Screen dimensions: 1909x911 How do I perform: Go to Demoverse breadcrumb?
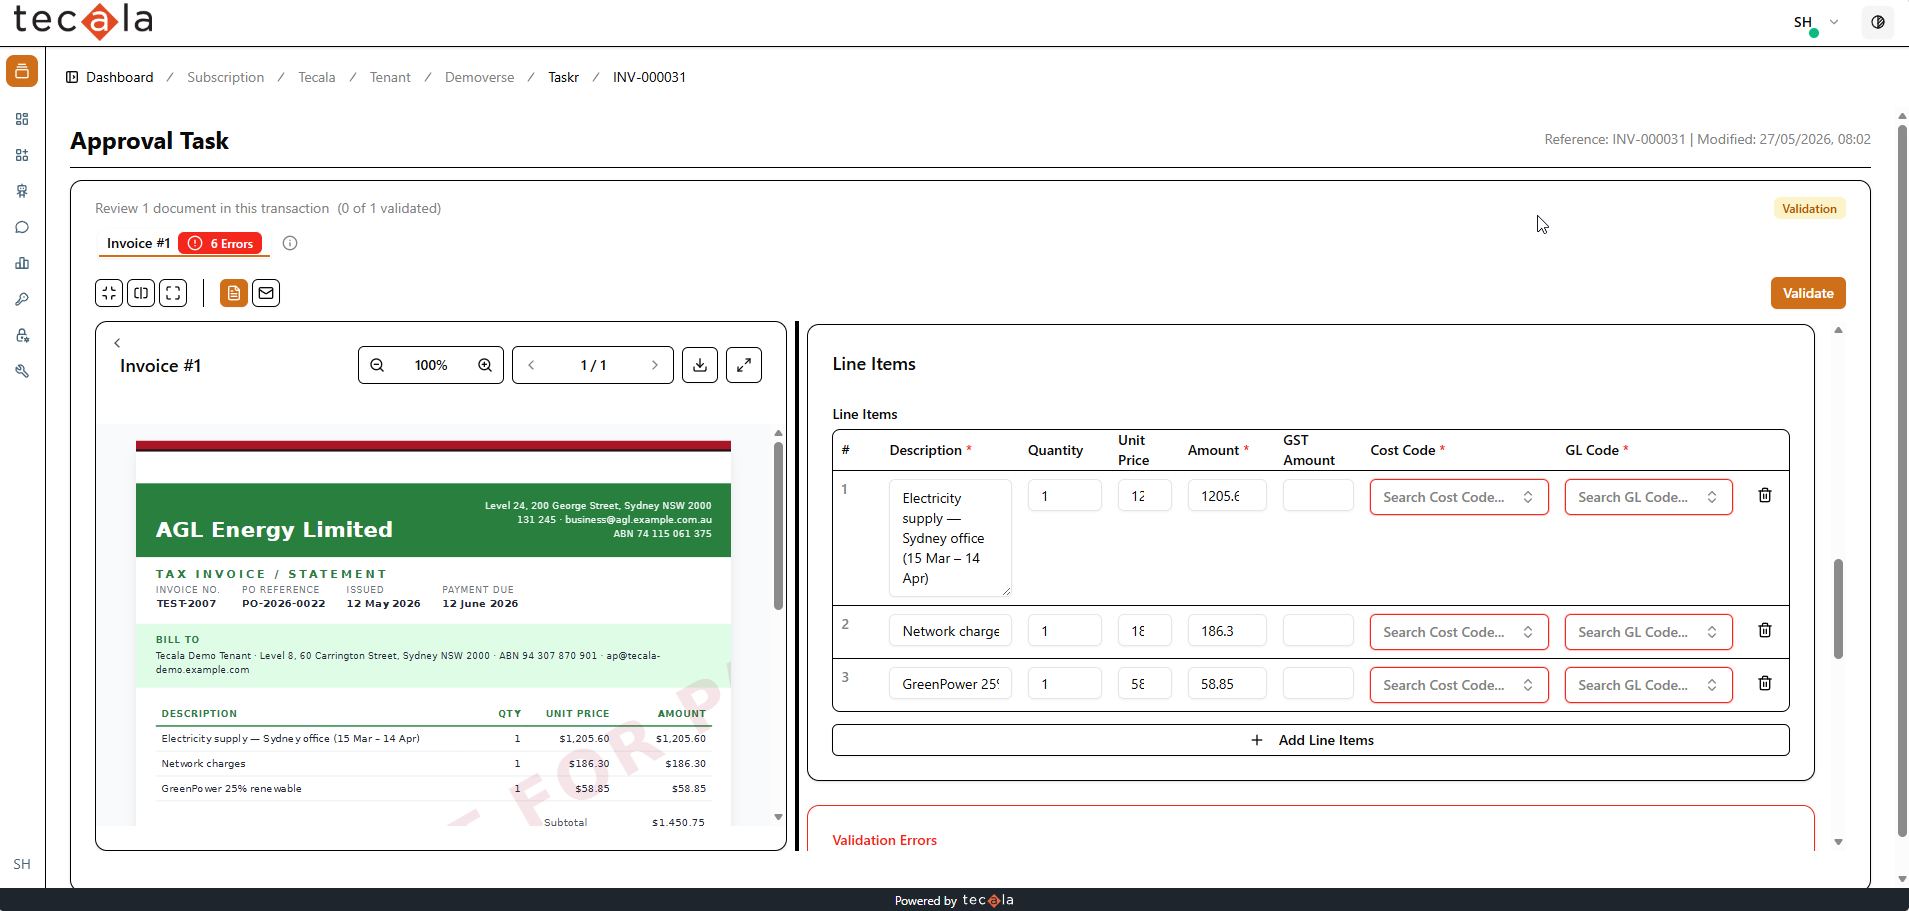(x=480, y=77)
